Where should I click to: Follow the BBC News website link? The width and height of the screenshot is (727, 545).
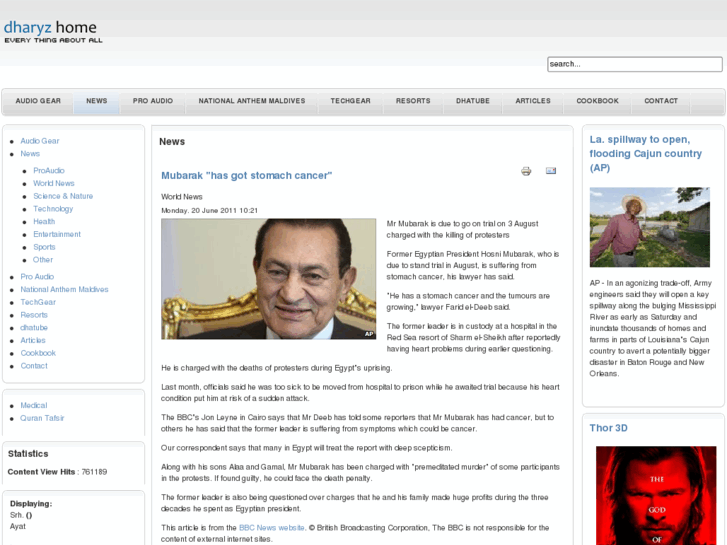271,527
